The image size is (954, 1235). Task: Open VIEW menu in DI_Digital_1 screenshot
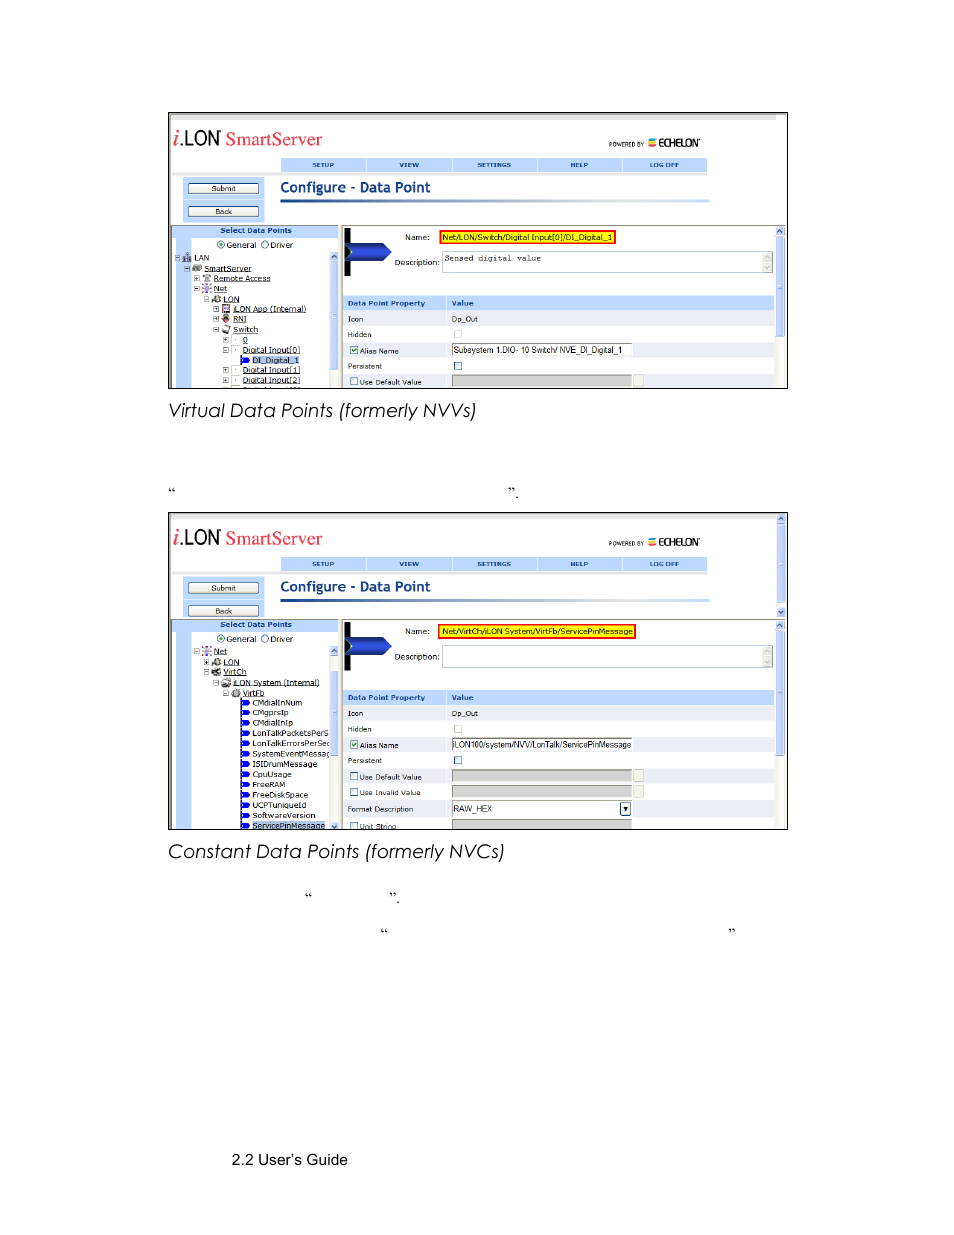click(409, 165)
